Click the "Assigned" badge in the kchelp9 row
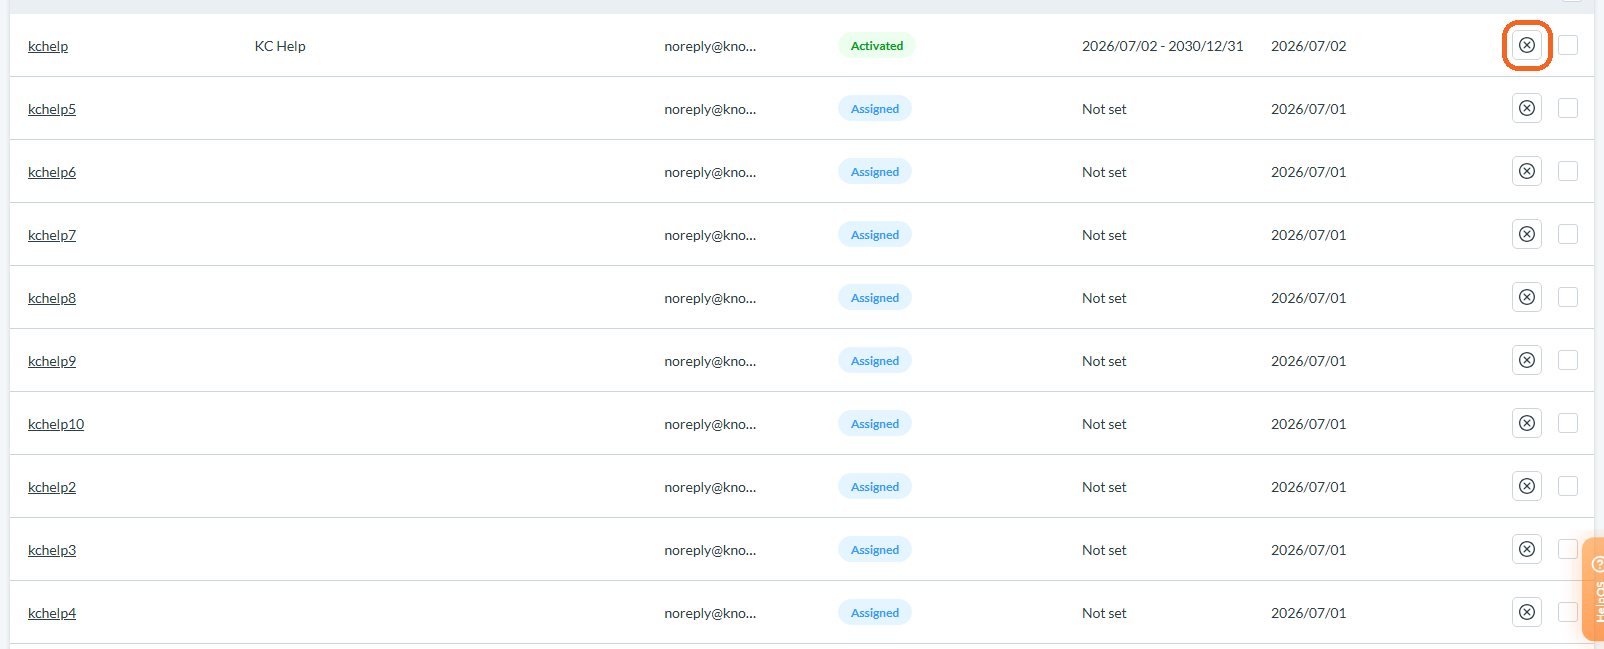Viewport: 1604px width, 649px height. (x=875, y=361)
